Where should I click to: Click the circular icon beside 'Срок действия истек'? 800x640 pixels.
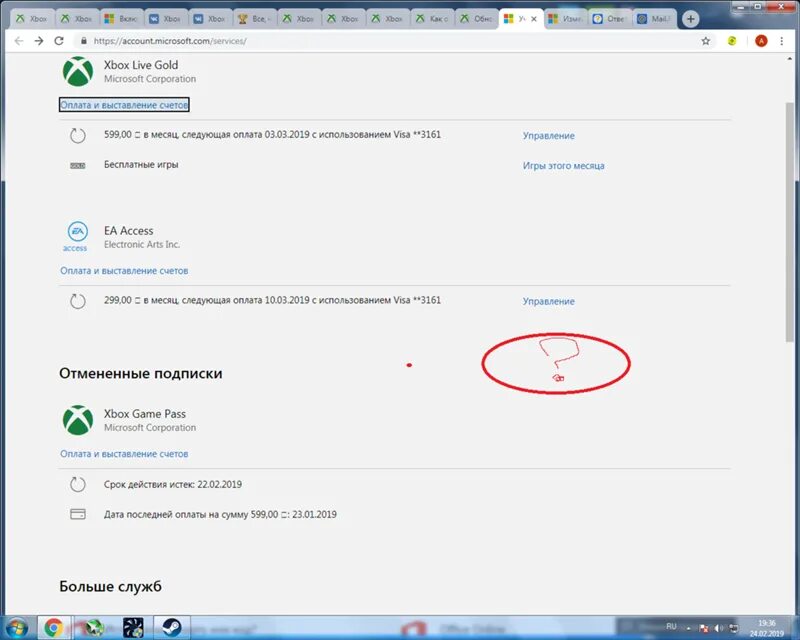78,484
